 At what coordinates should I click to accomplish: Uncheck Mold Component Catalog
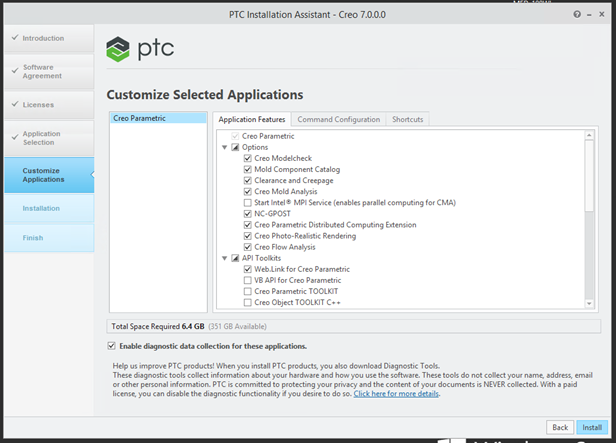coord(248,169)
